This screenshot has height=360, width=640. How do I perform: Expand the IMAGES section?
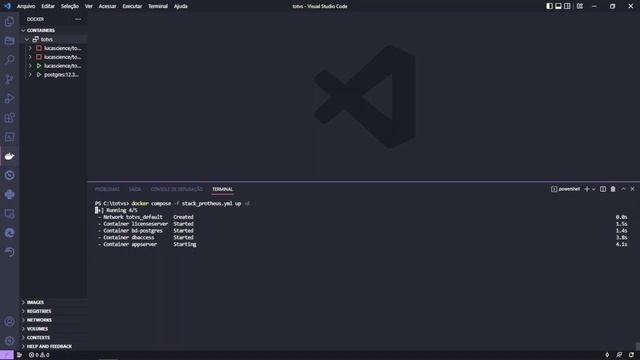click(x=53, y=302)
